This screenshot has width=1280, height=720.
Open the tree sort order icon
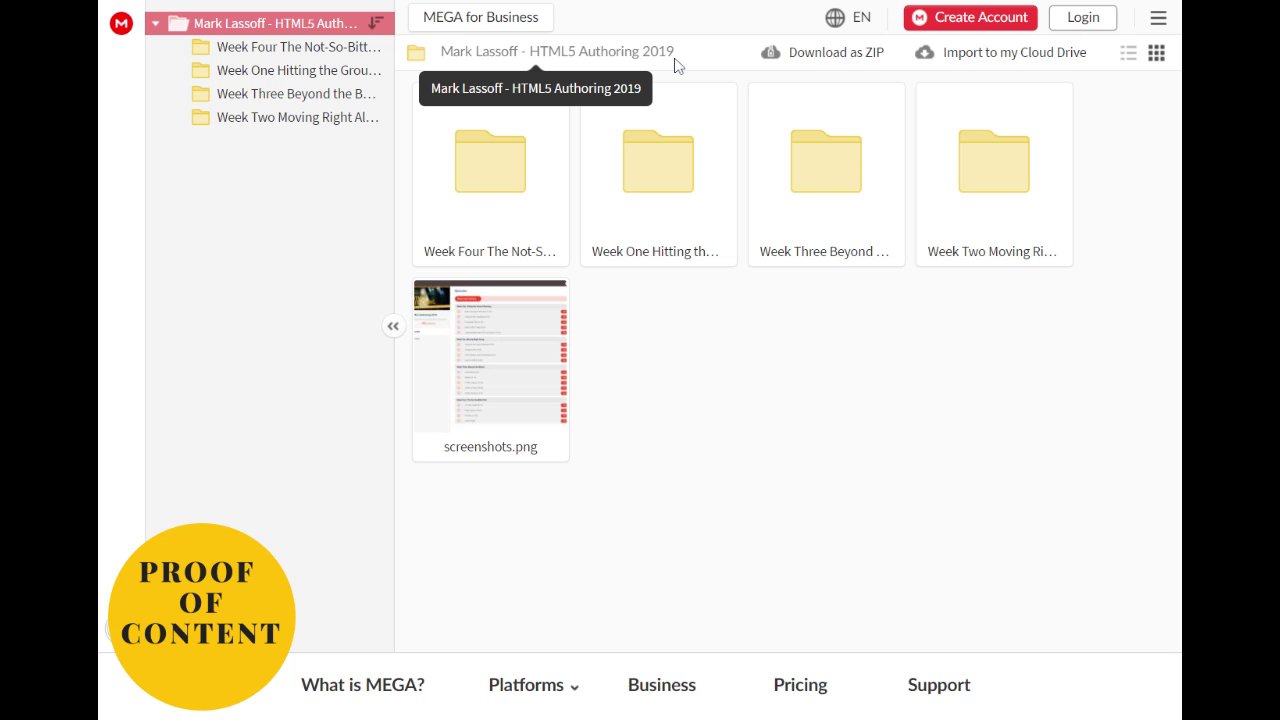(x=376, y=23)
